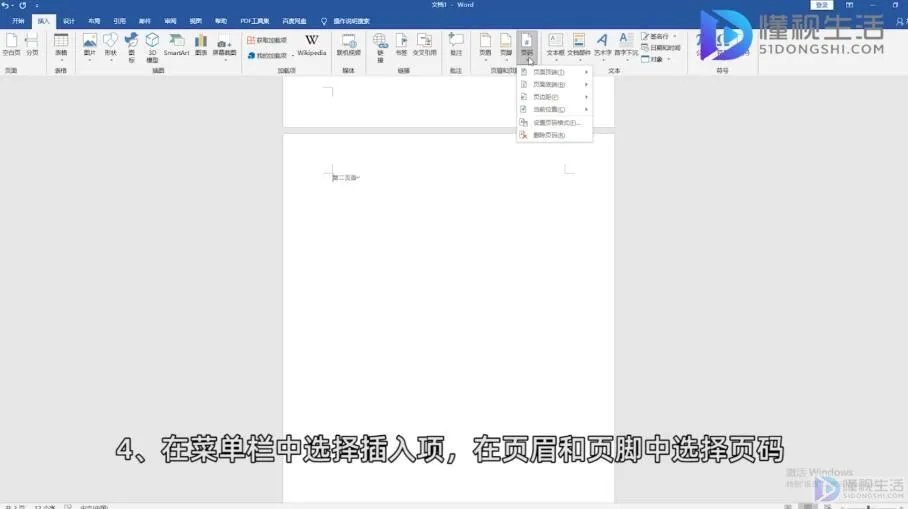
Task: Click Get Add-ins (获取加载项)
Action: click(x=267, y=41)
